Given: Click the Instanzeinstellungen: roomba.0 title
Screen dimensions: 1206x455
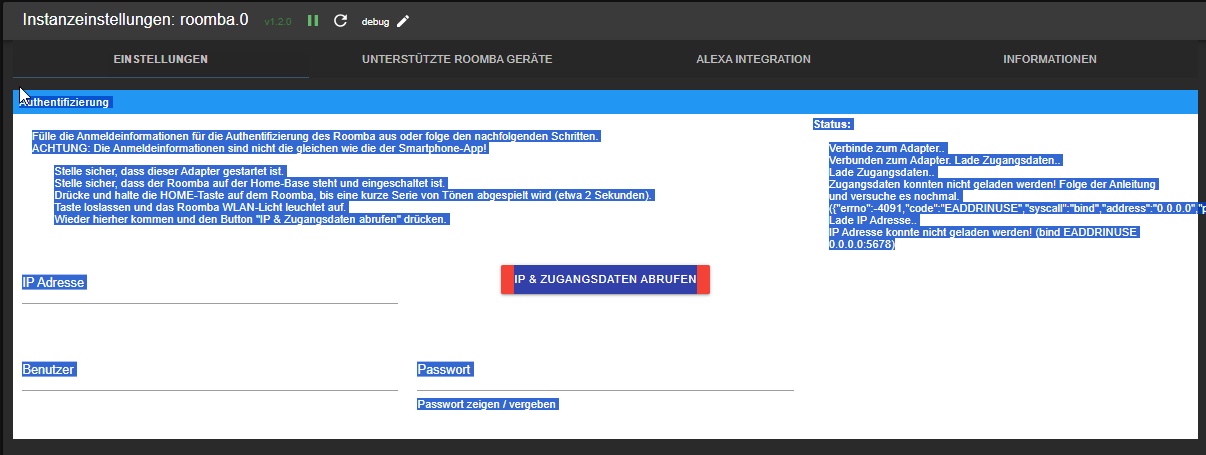Looking at the screenshot, I should (x=135, y=19).
